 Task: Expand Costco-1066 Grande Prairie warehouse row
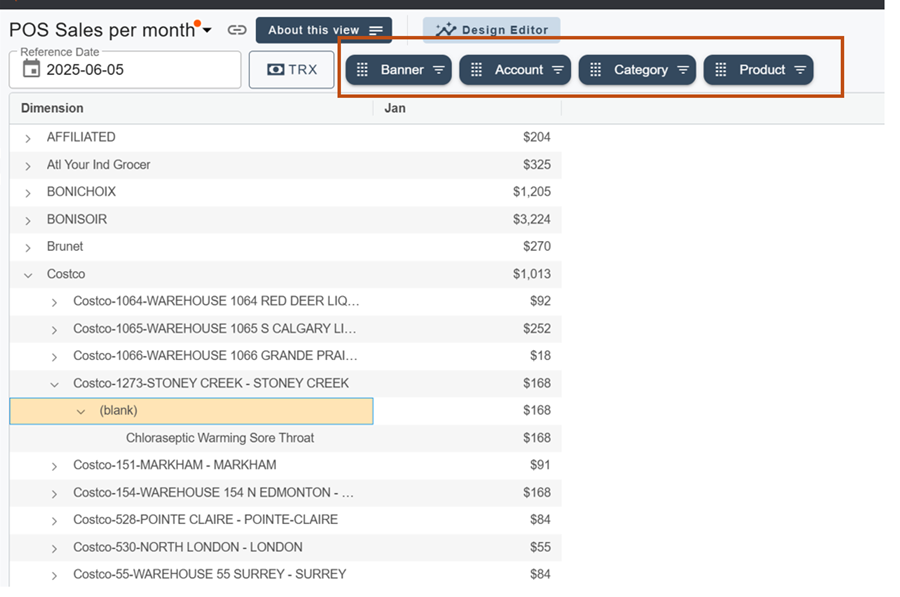(x=54, y=357)
